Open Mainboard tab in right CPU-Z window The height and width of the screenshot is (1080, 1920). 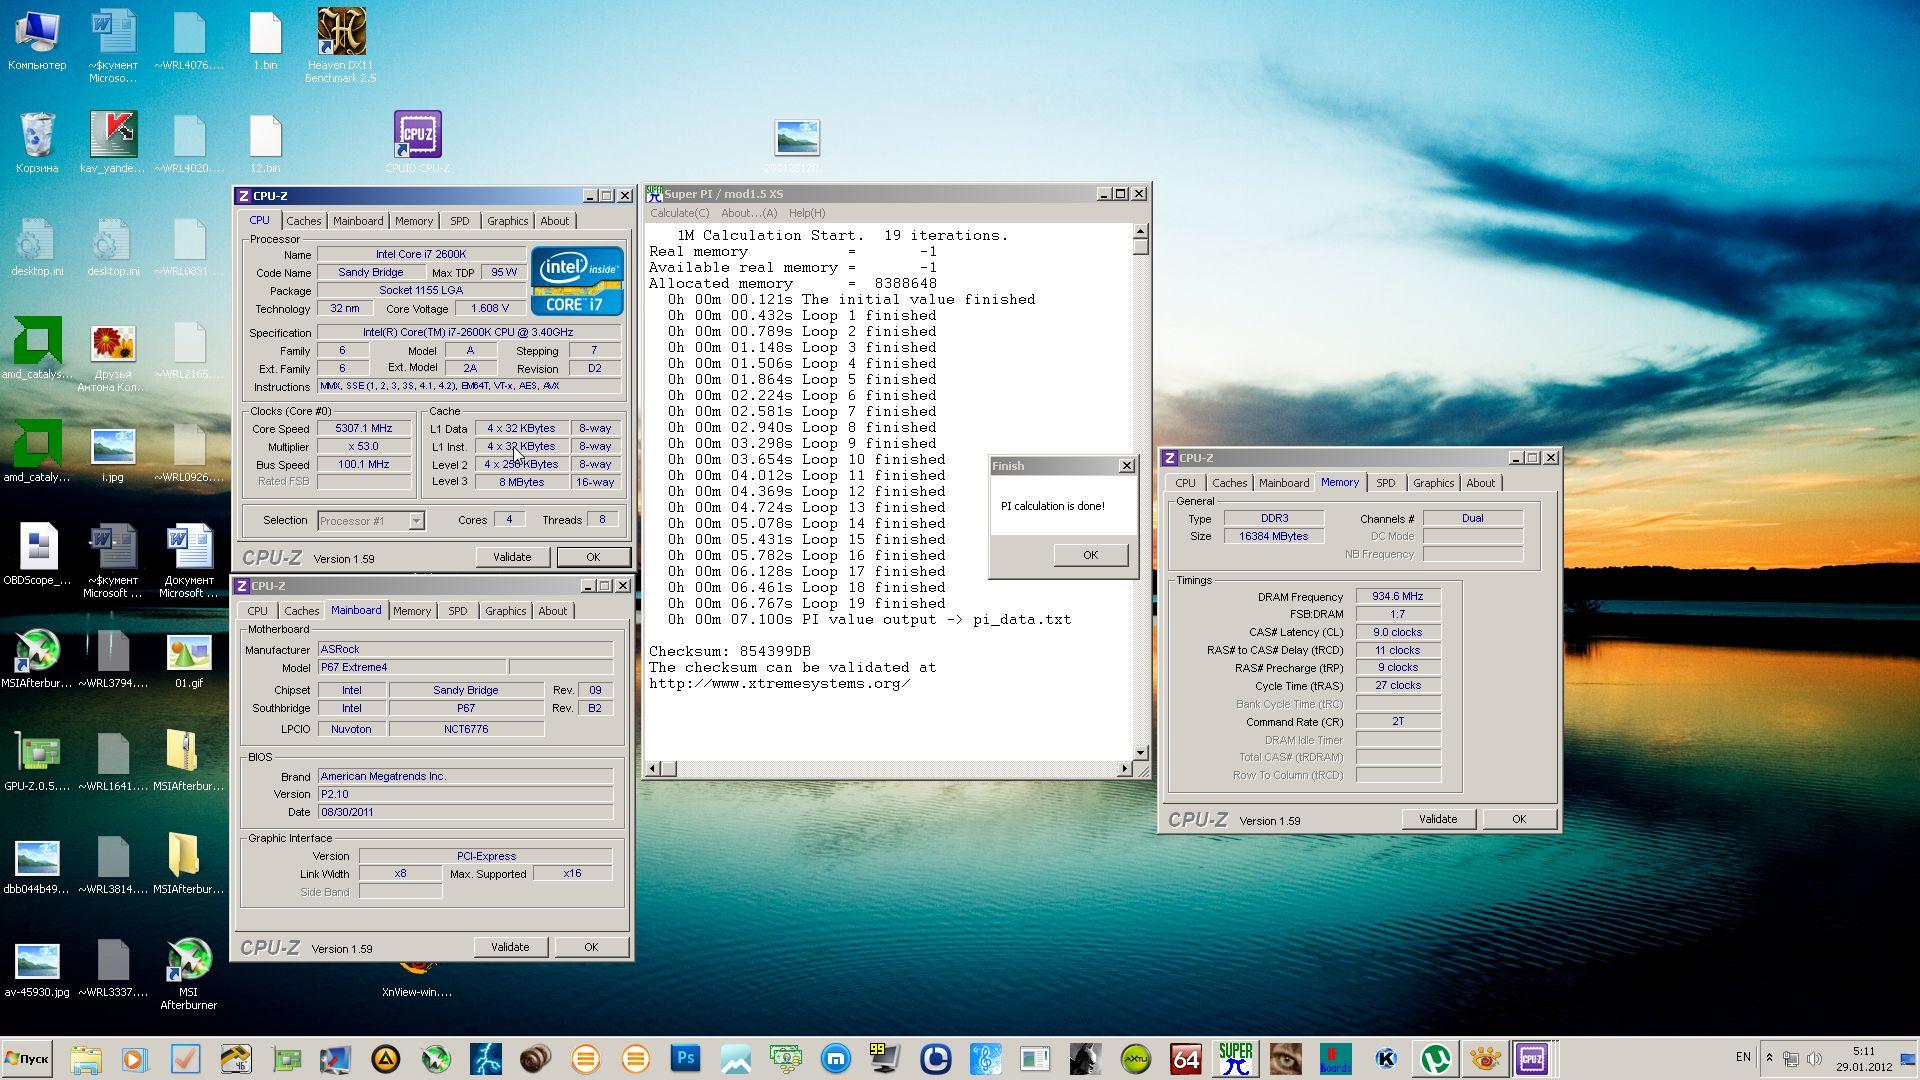point(1284,483)
